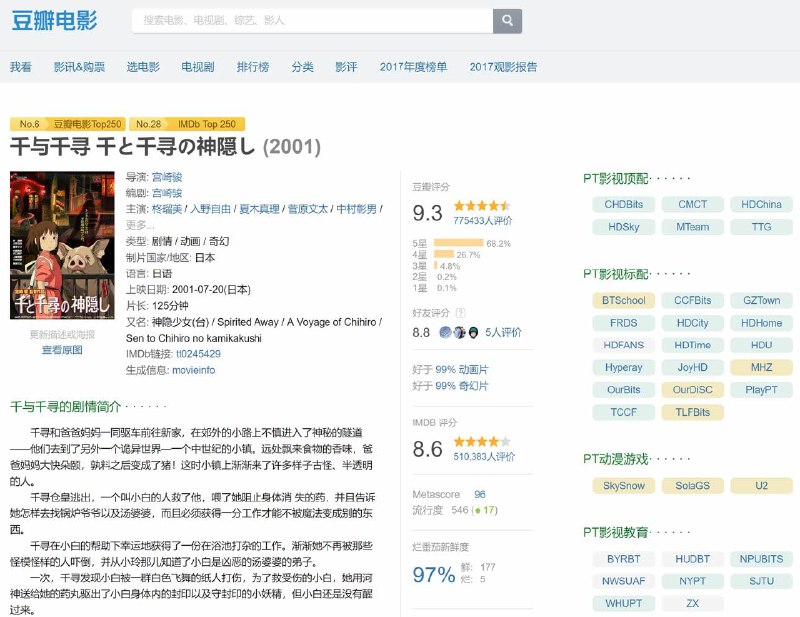Open the 分类 menu item
Screen dimensions: 800x617
[x=303, y=67]
